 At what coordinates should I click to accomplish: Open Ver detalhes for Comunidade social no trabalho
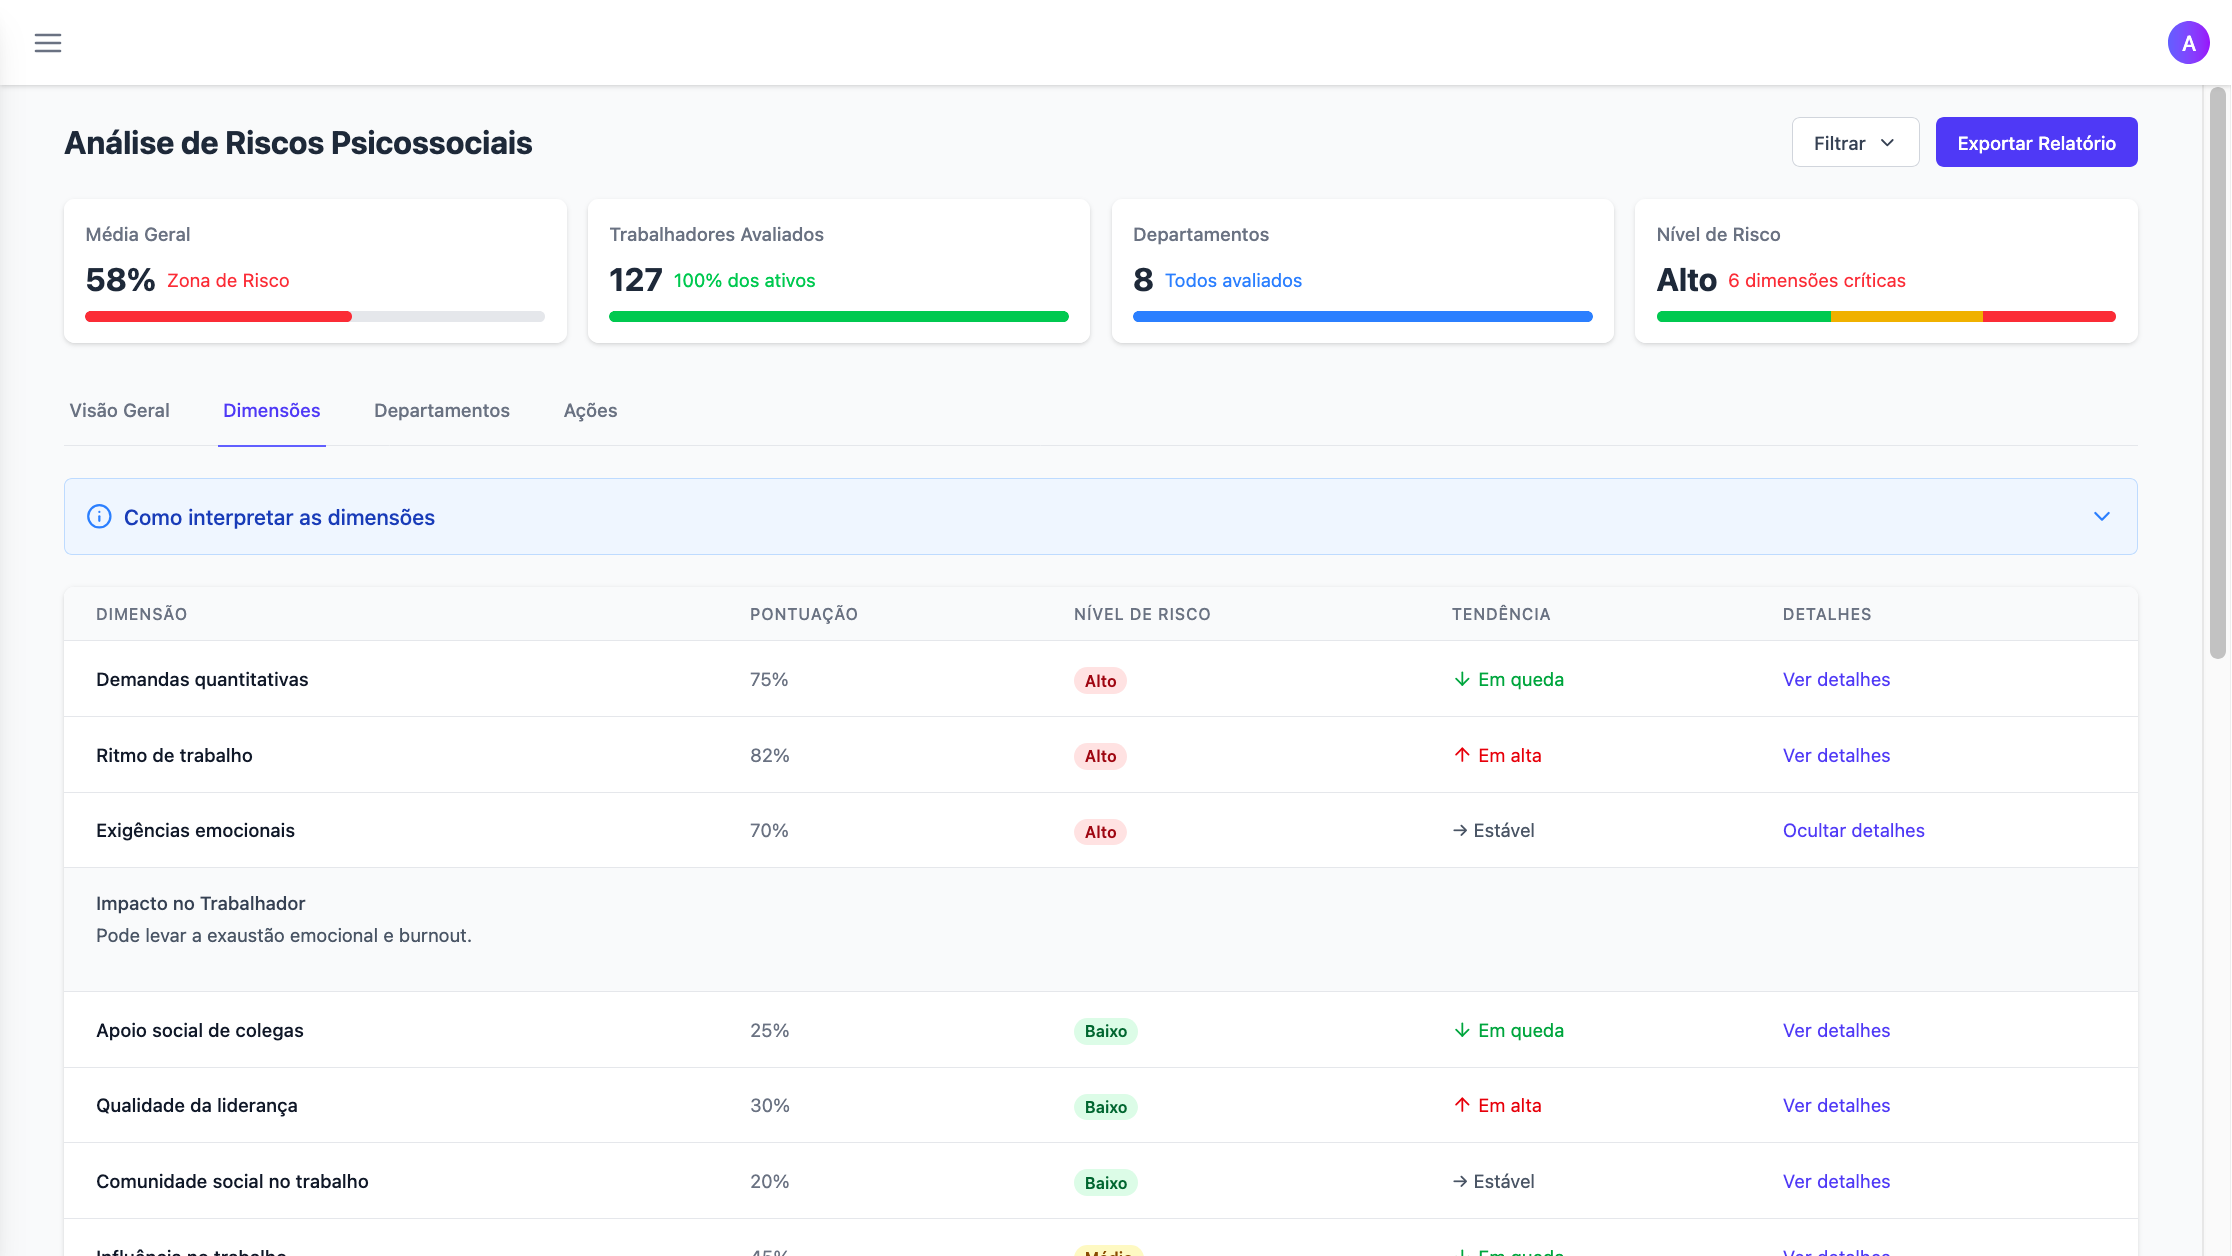tap(1836, 1182)
